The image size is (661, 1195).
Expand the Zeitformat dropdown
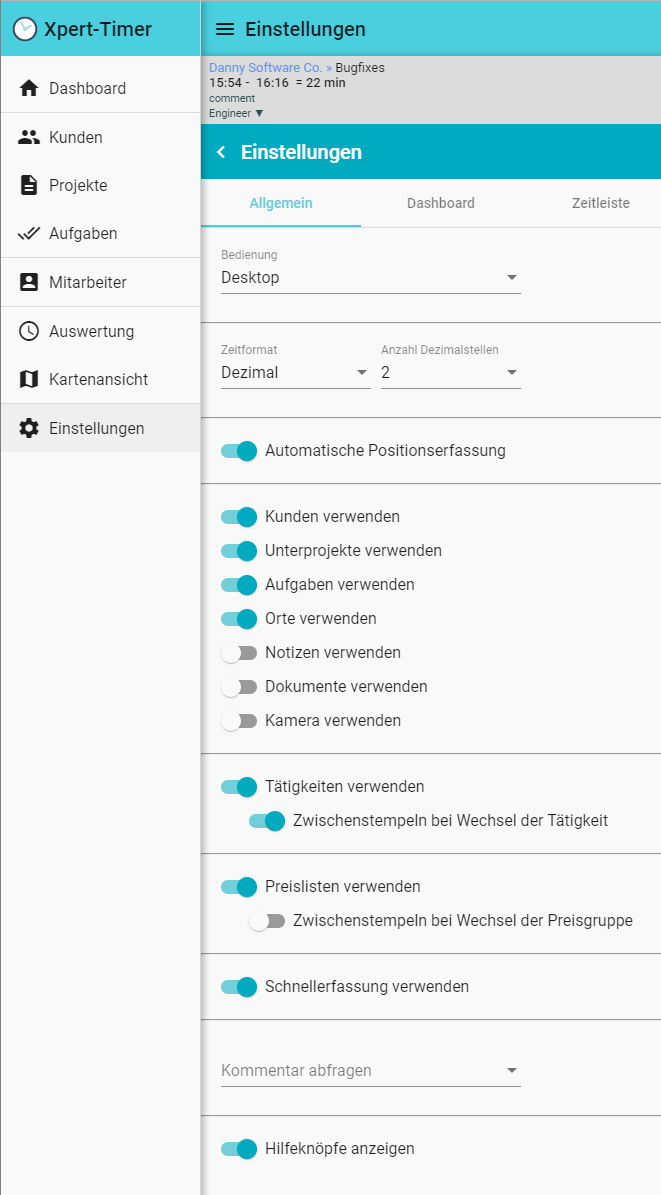(295, 373)
